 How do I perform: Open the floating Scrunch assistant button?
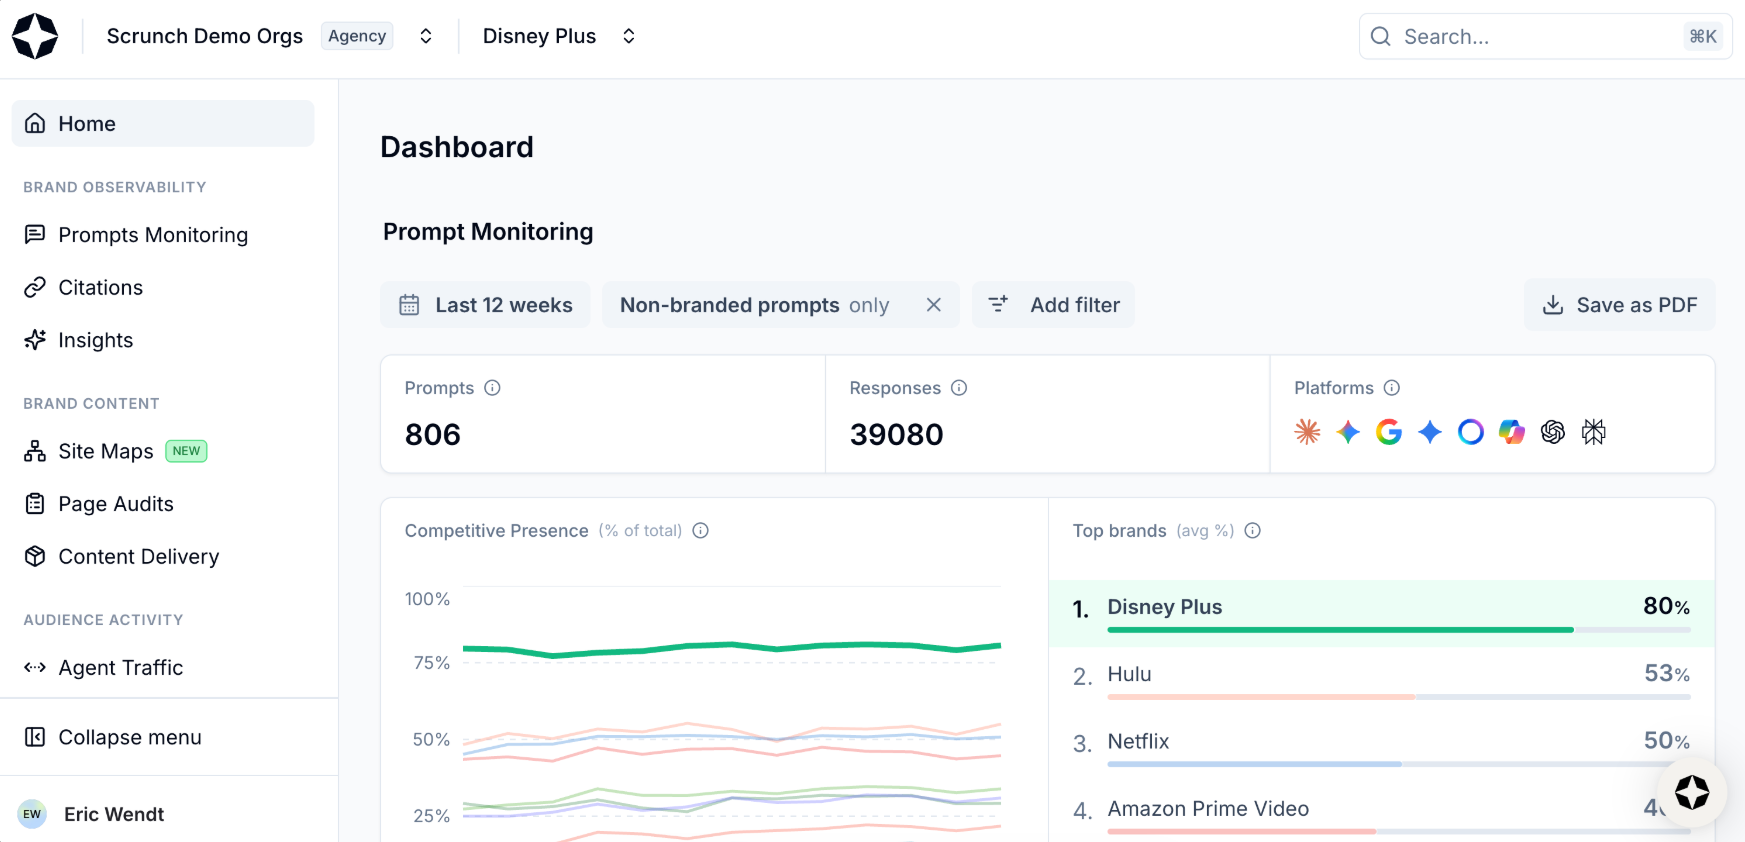(1692, 792)
